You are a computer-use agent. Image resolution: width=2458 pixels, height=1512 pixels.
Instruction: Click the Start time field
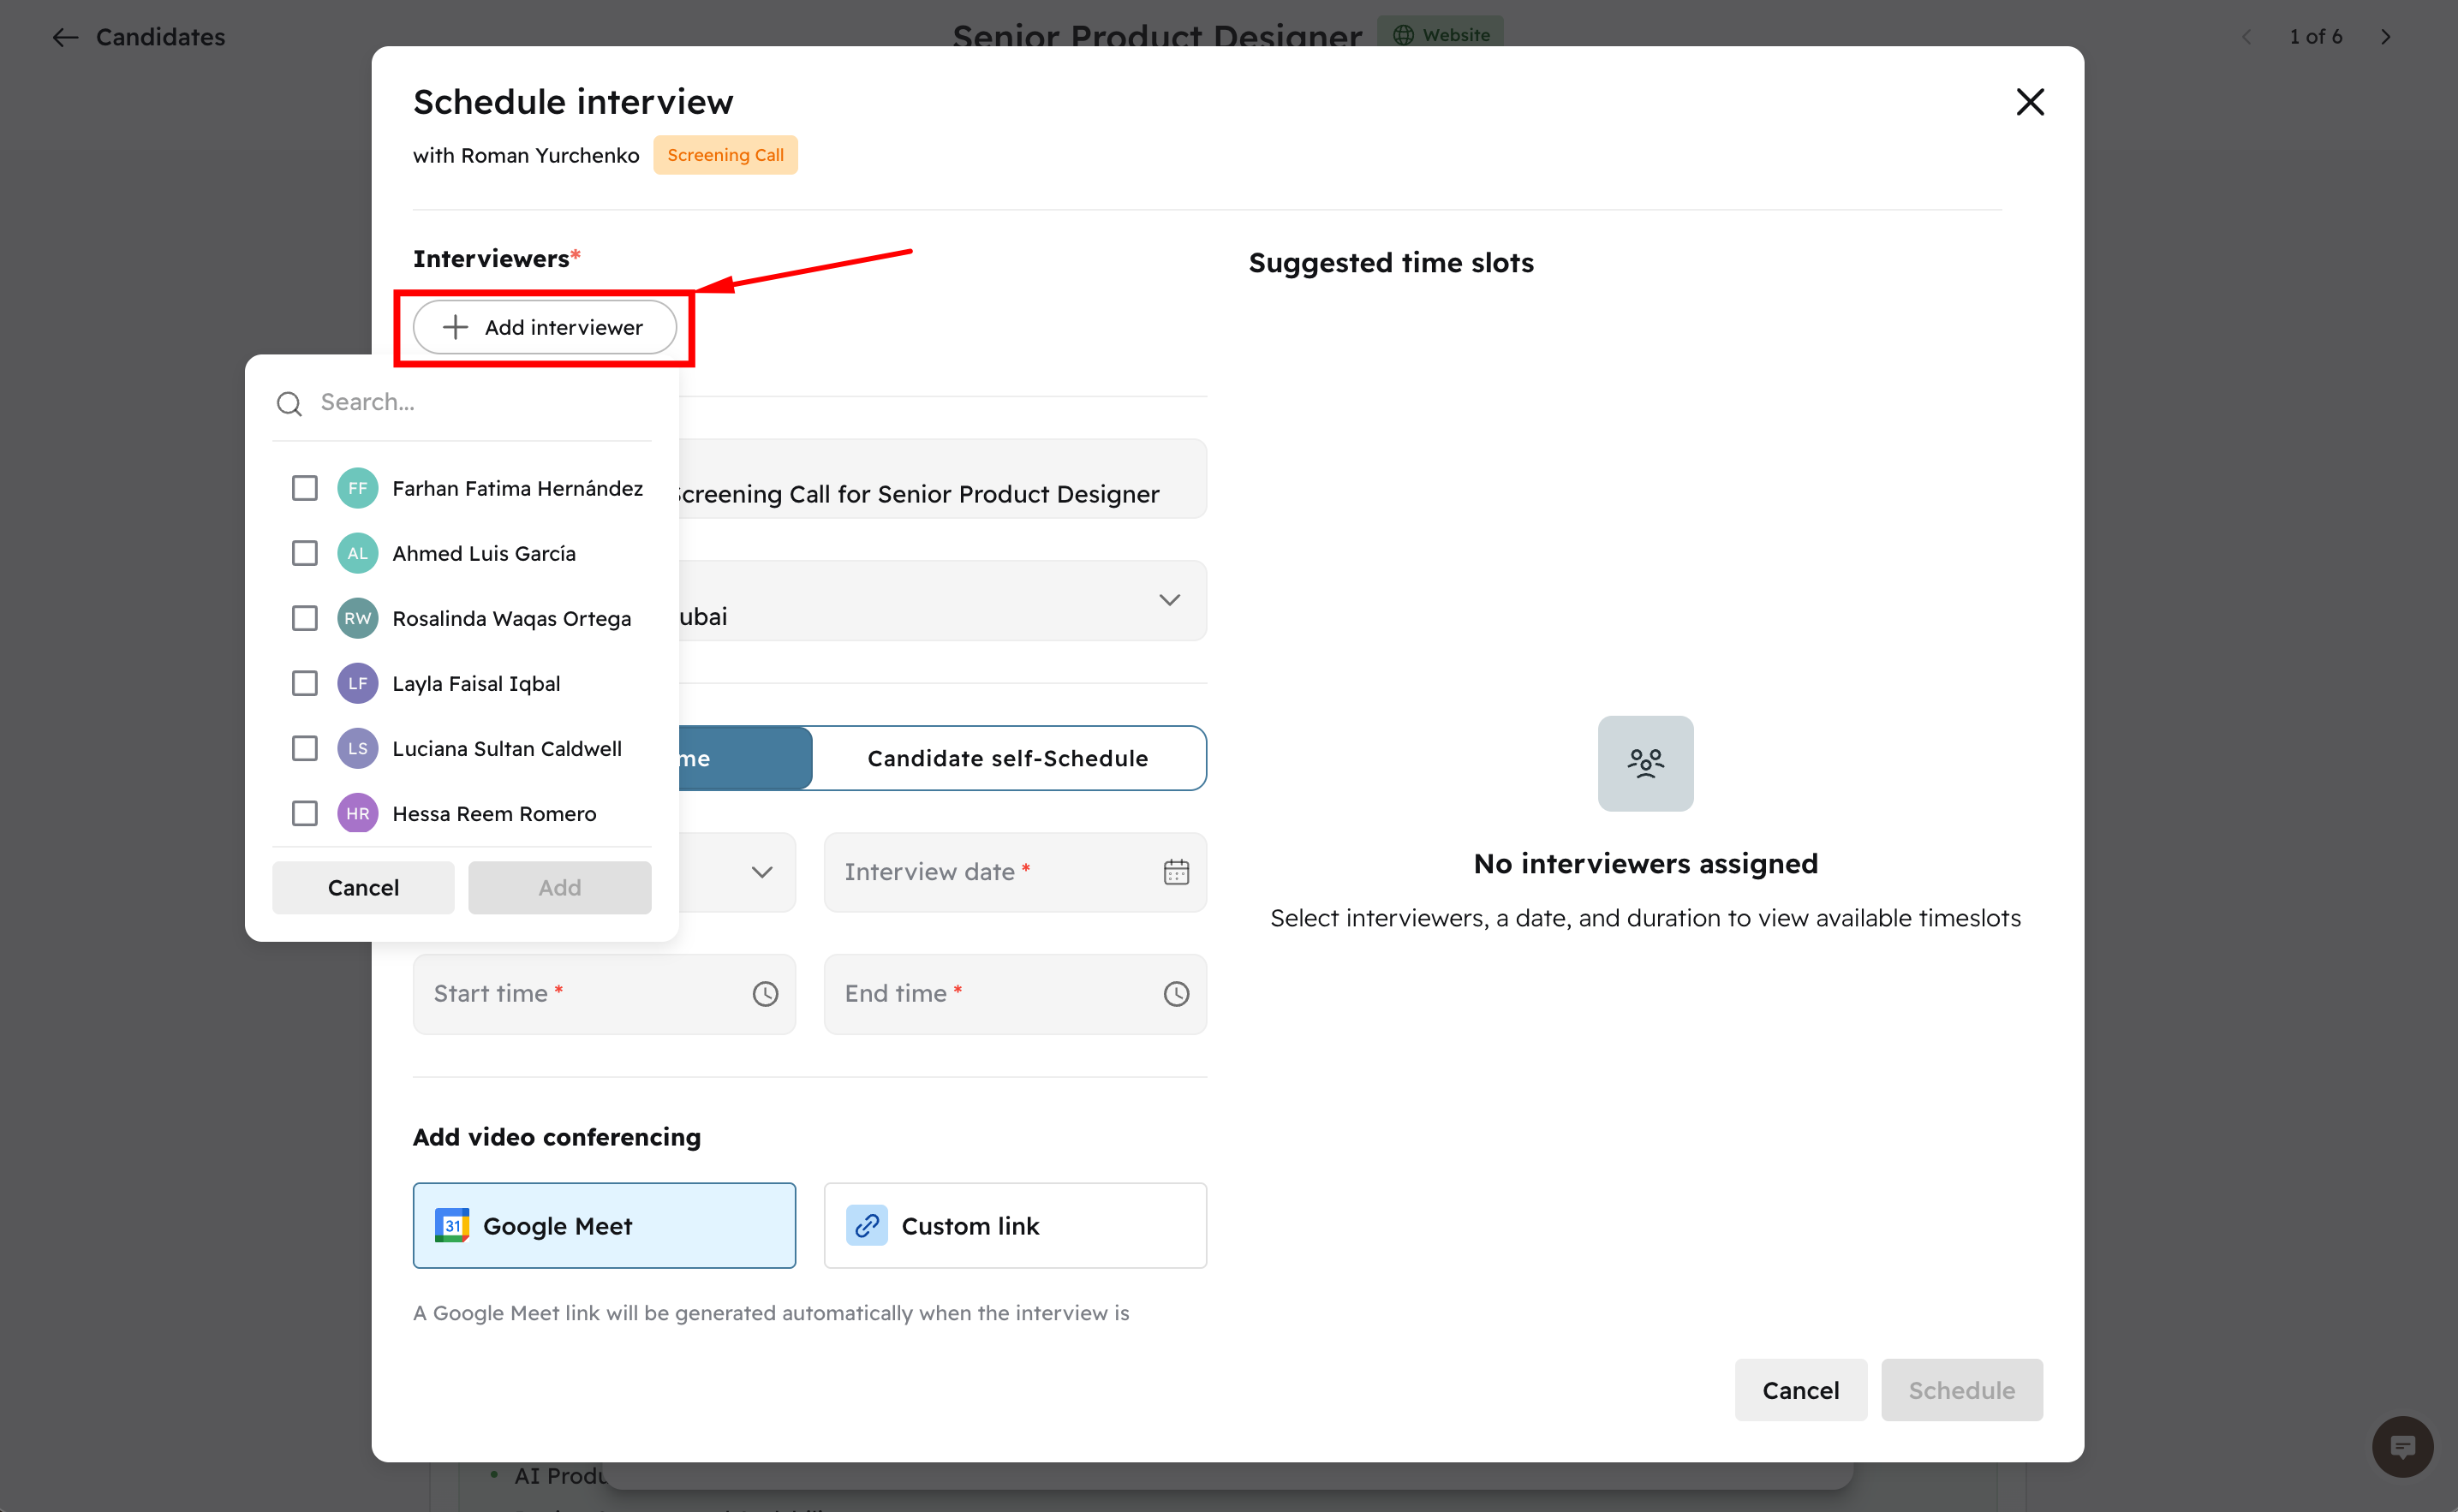pyautogui.click(x=604, y=994)
